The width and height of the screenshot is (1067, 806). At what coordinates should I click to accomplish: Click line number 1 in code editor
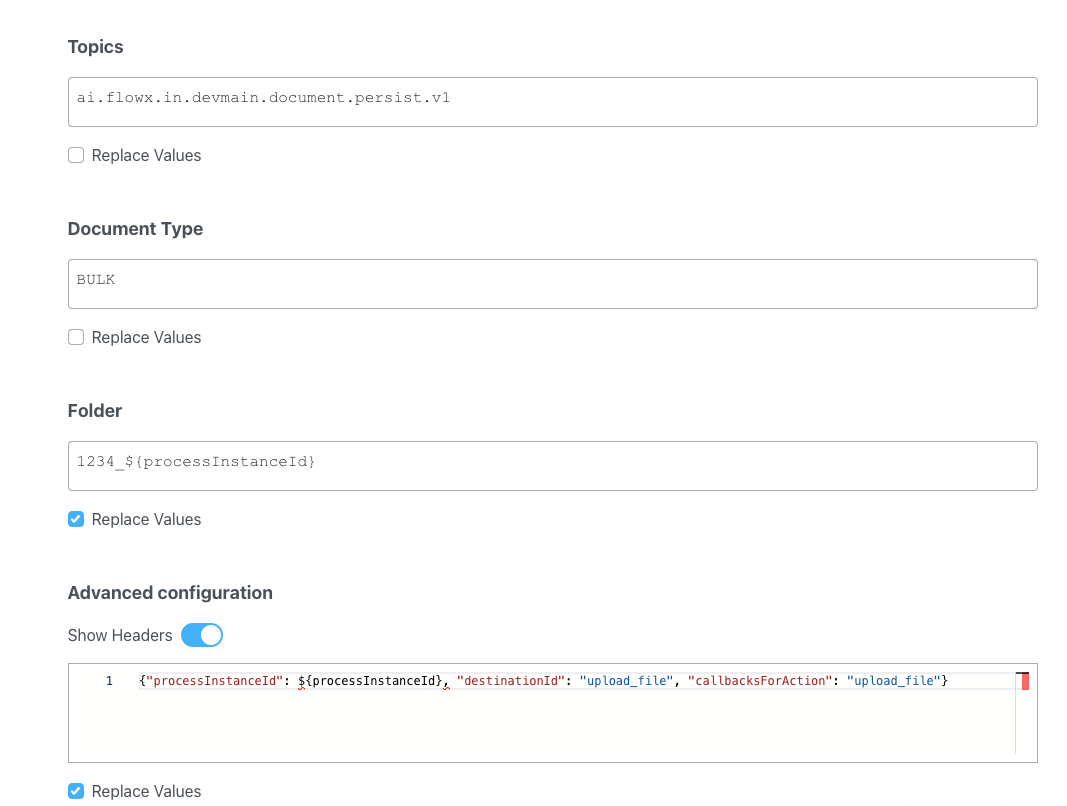[109, 681]
